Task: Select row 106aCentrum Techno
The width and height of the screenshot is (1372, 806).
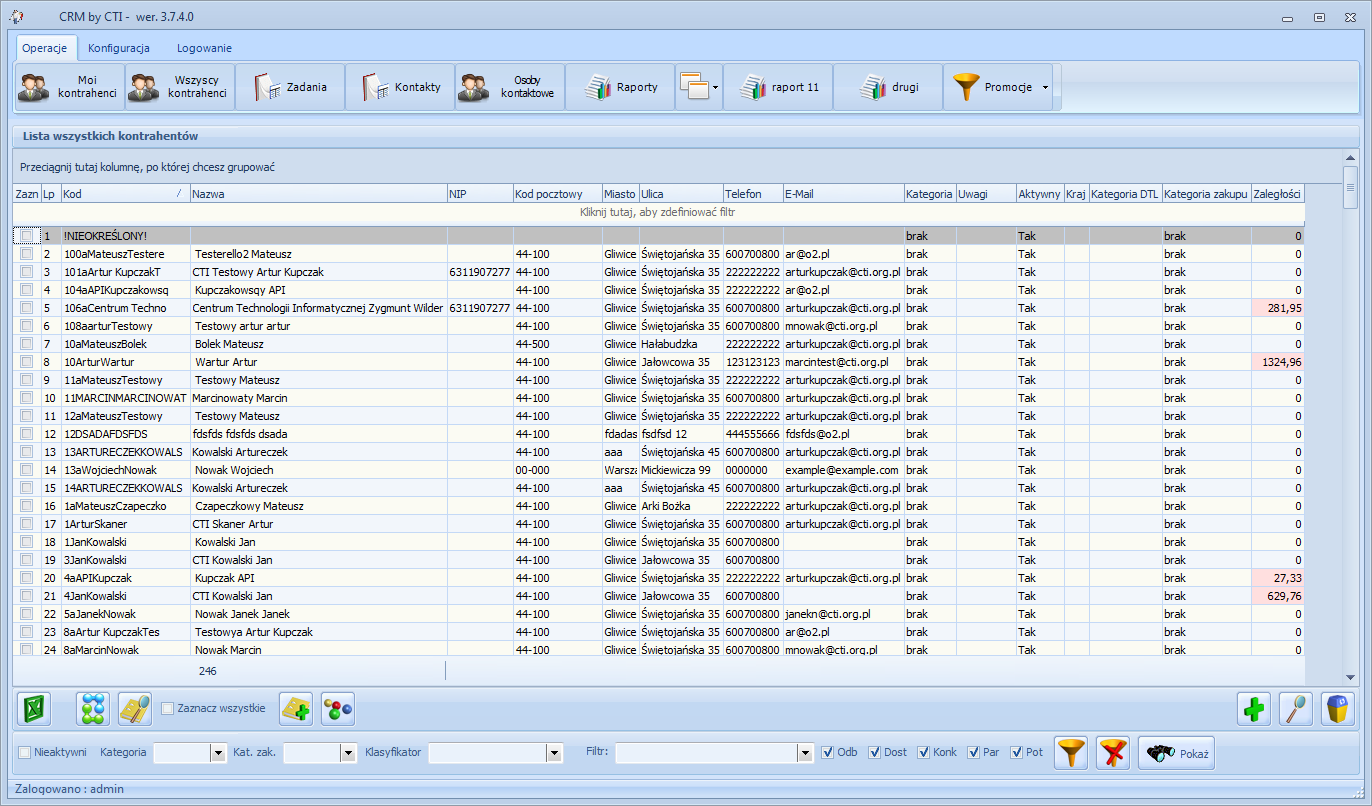Action: pos(658,308)
